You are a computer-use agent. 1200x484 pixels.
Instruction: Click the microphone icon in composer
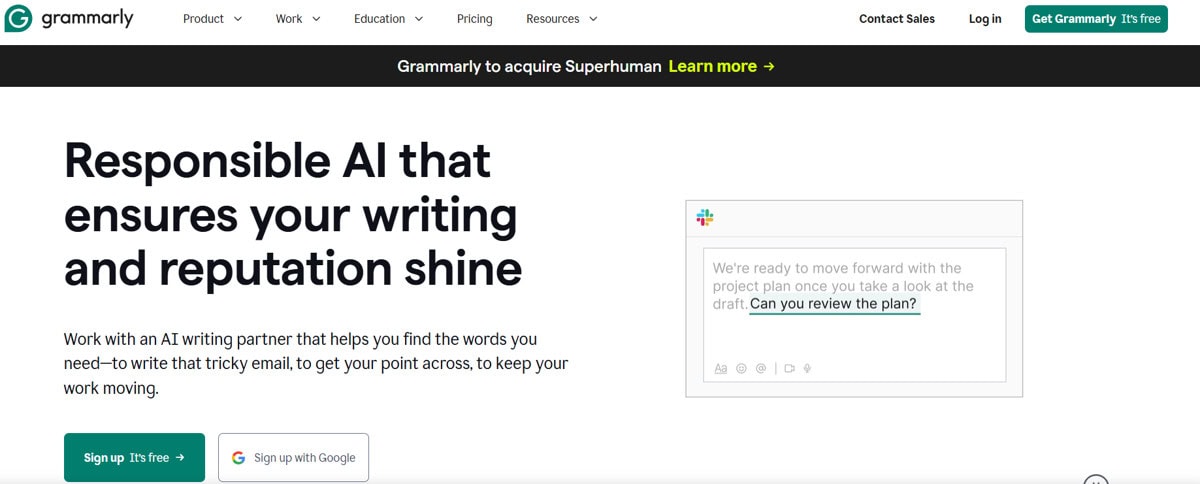tap(807, 368)
